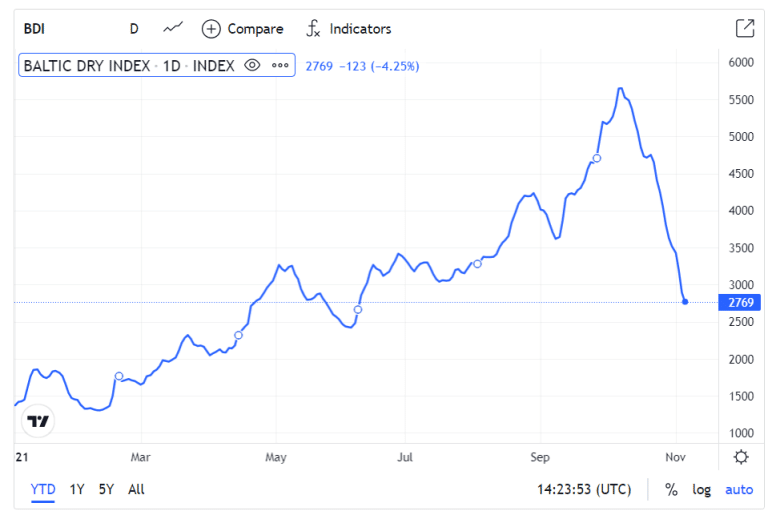Click the Baltic Dry Index legend title
768x511 pixels.
tap(128, 66)
